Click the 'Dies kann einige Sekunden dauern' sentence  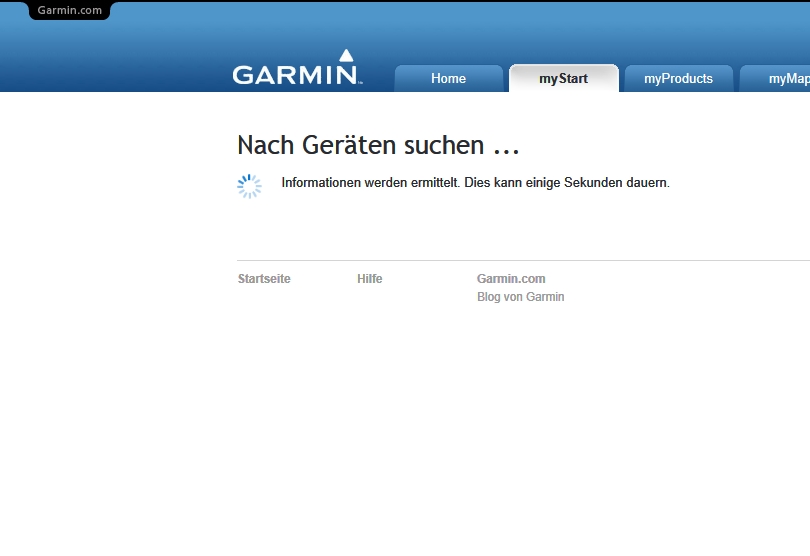pos(567,183)
